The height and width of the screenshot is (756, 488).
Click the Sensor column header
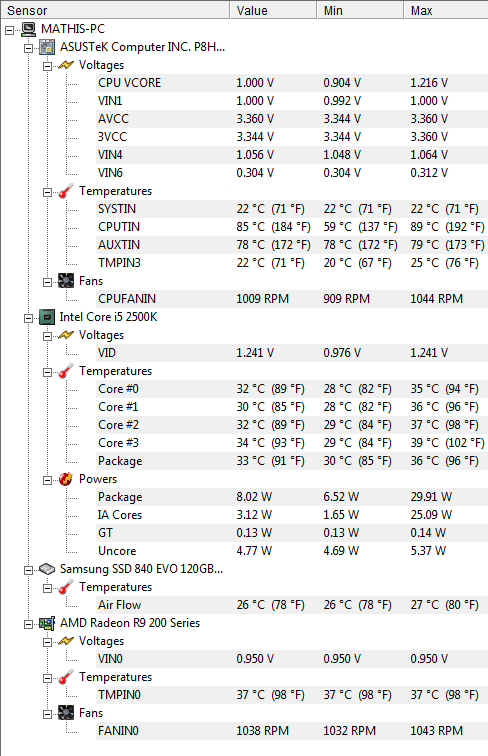pos(115,10)
